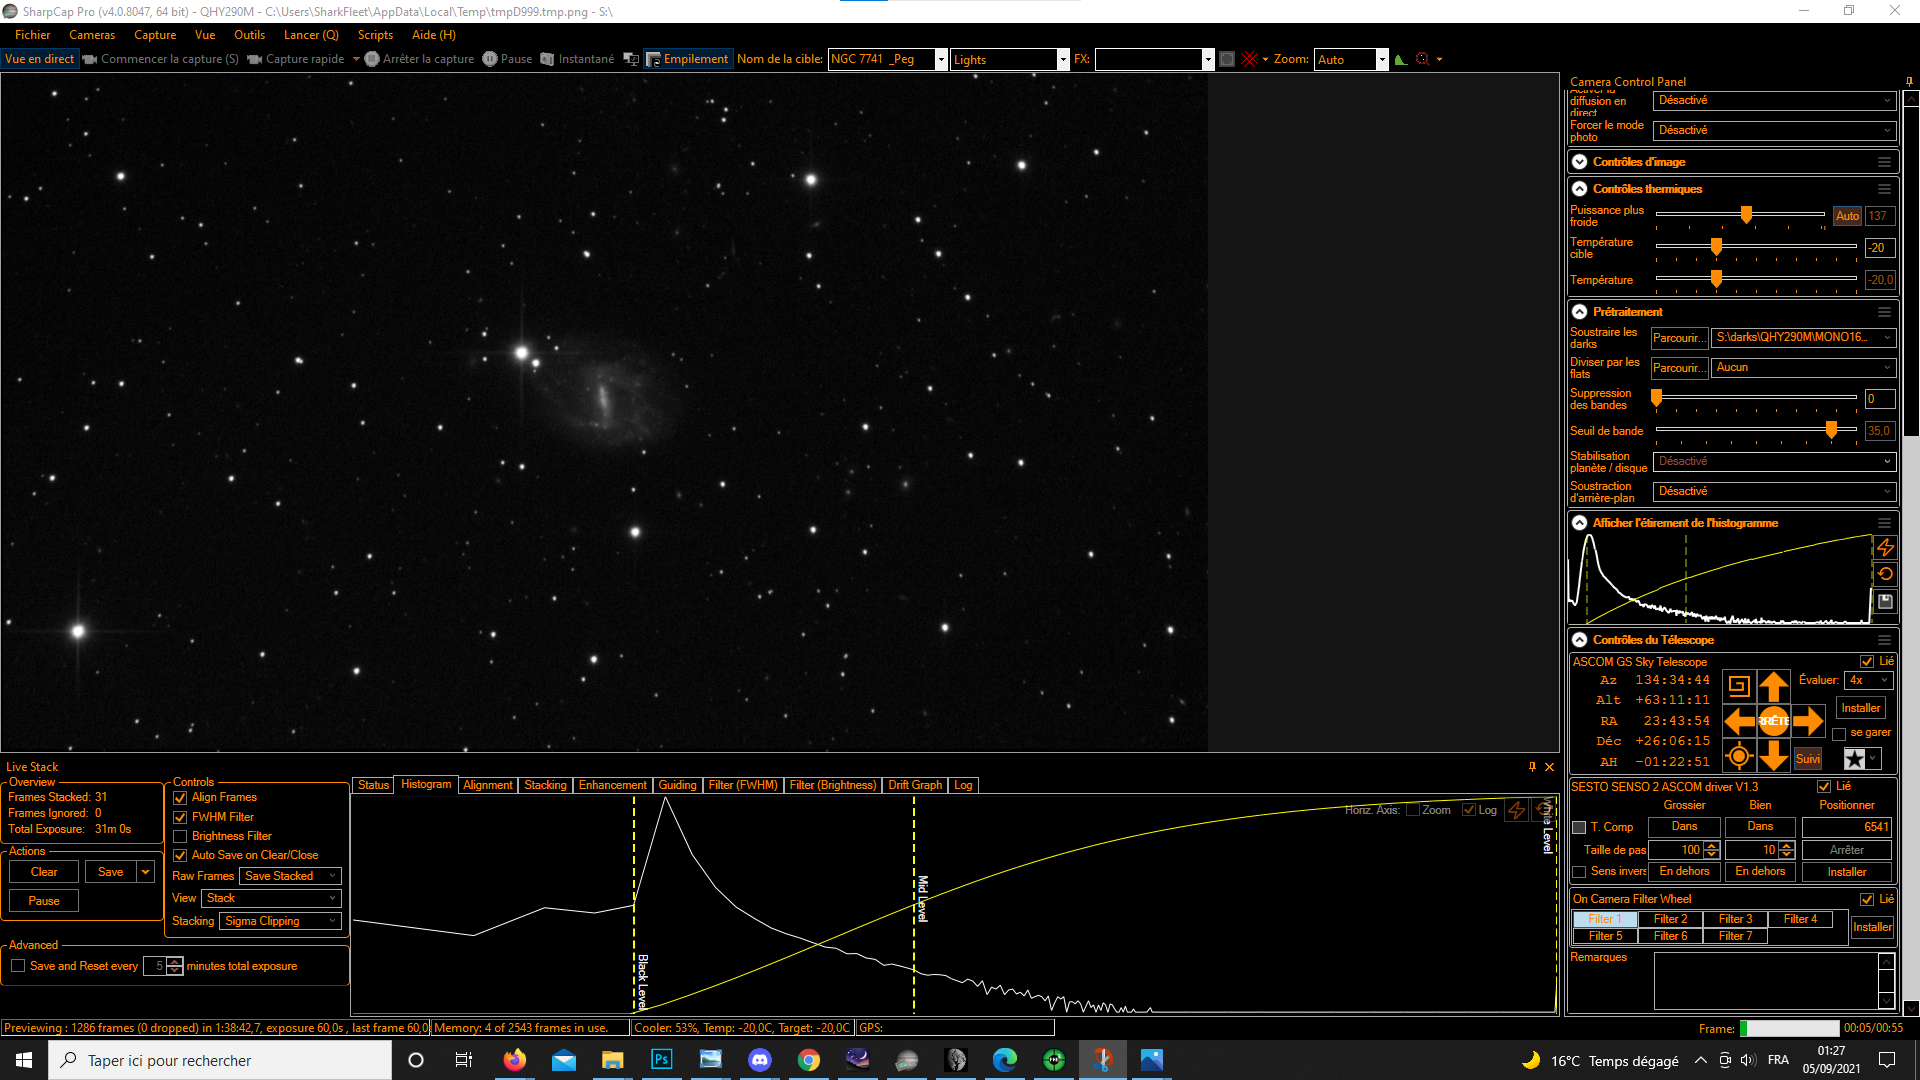
Task: Toggle the T. Comp checkbox
Action: 1580,827
